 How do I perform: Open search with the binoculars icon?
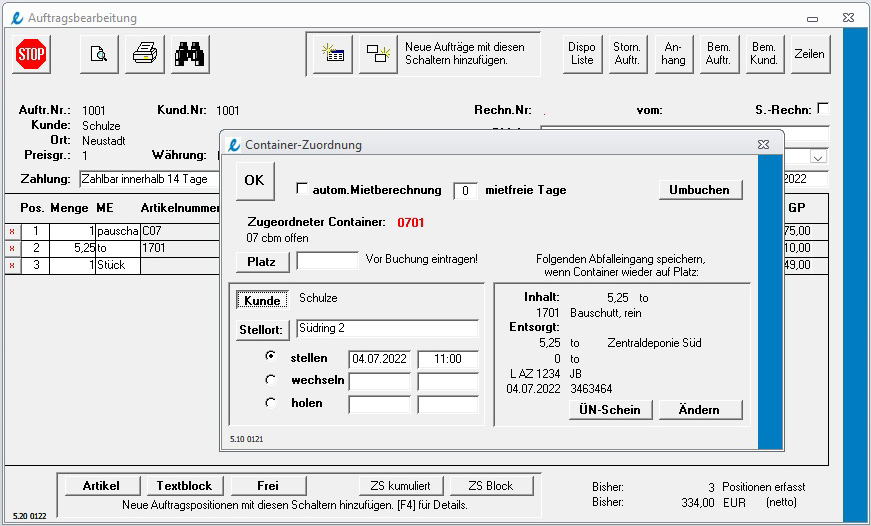[190, 54]
